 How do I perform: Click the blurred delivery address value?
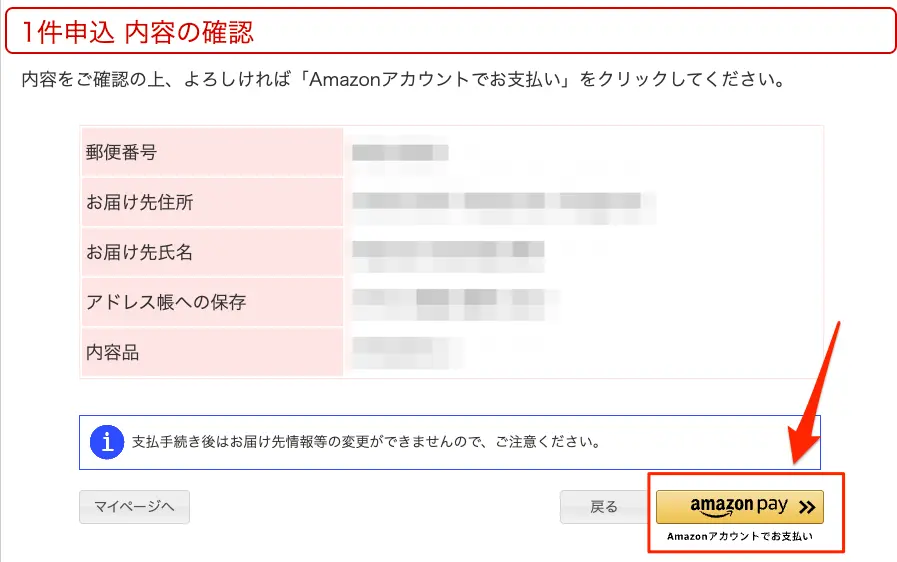(x=502, y=203)
